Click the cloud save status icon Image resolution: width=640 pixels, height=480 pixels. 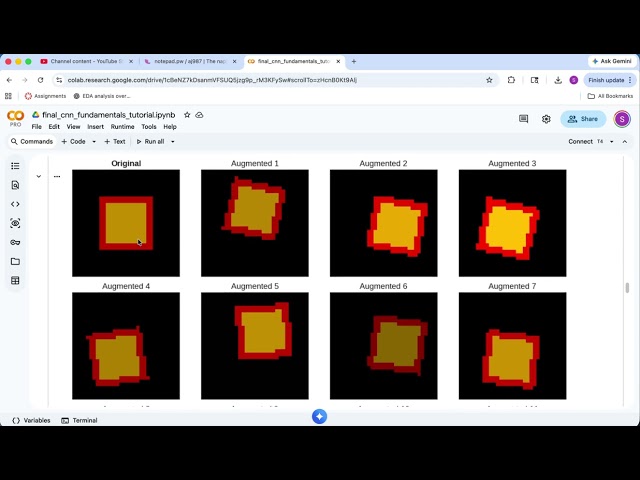(199, 115)
